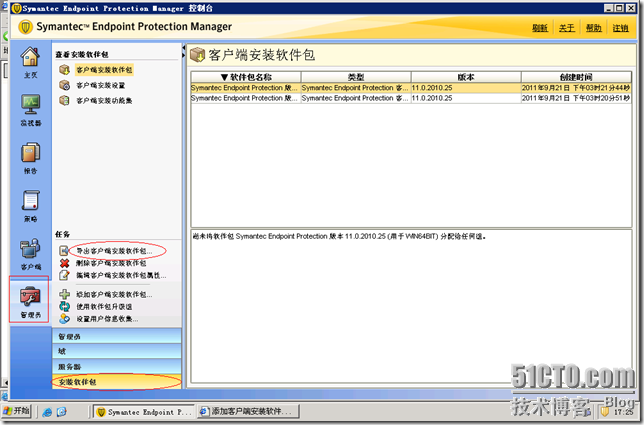Click version 11.0.2010.25 in second row
Screen dimensions: 644x425
(x=432, y=98)
